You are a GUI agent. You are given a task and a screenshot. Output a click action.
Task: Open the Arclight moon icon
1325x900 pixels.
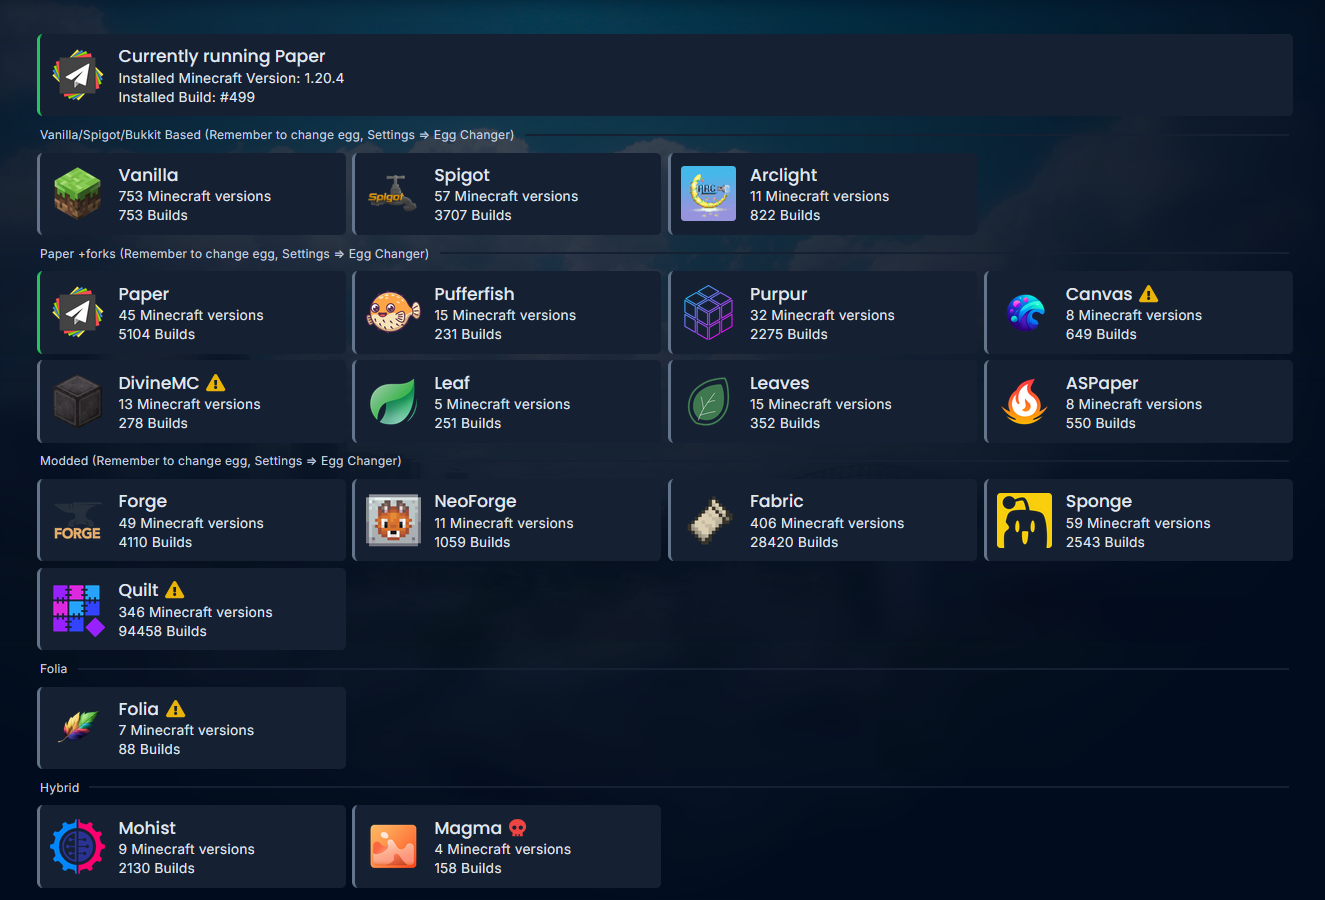click(x=708, y=194)
